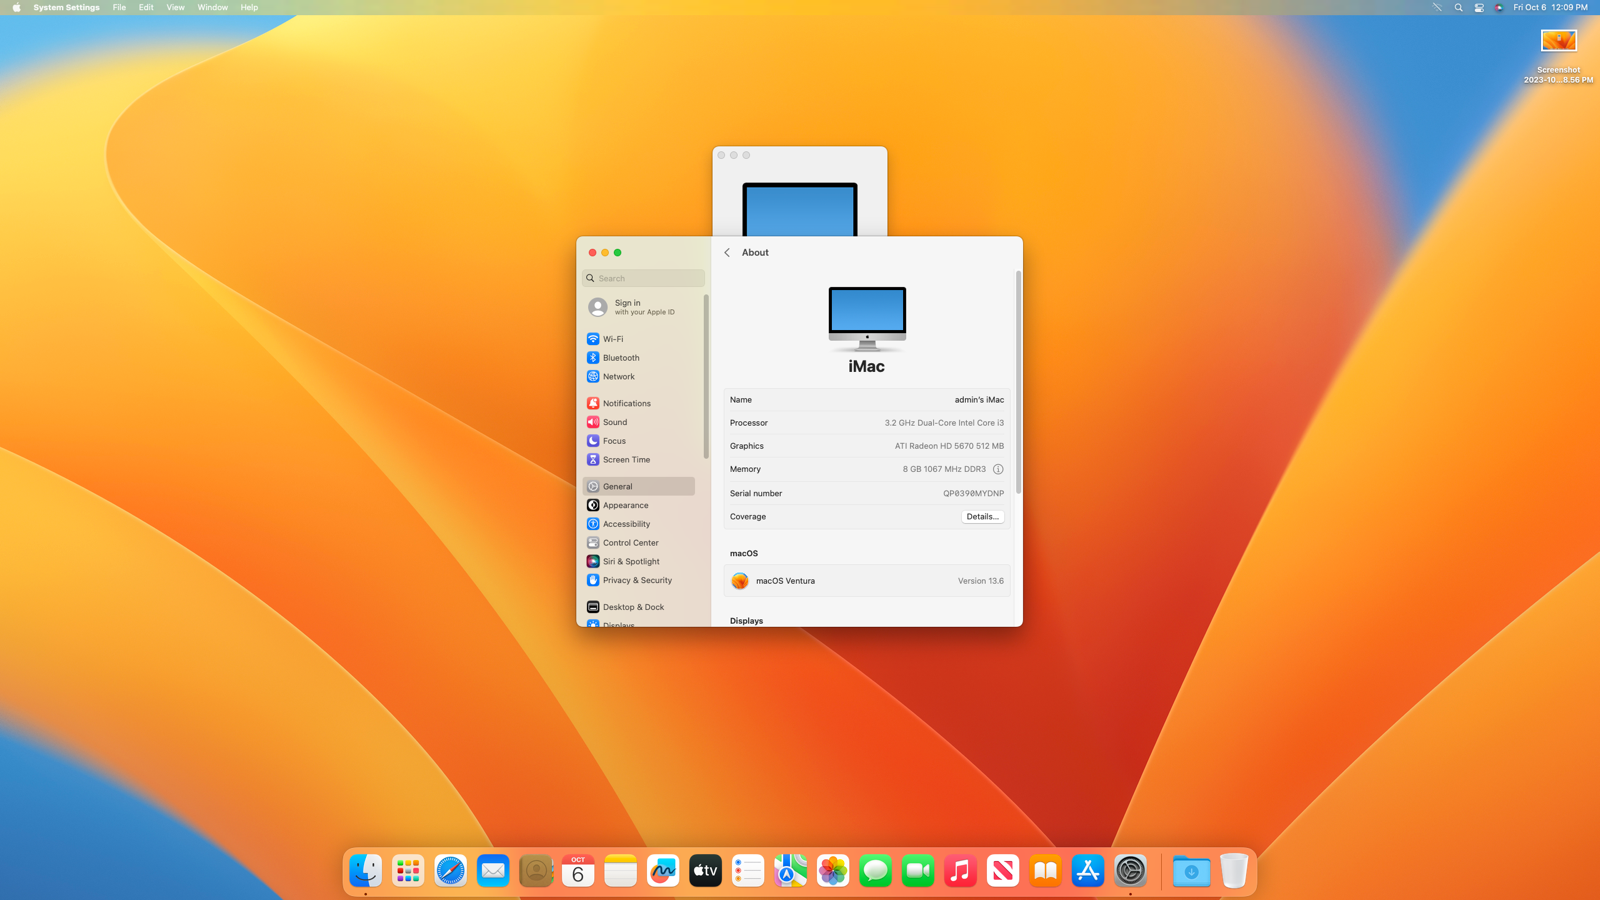Image resolution: width=1600 pixels, height=900 pixels.
Task: Open Messages from the Dock
Action: point(876,871)
